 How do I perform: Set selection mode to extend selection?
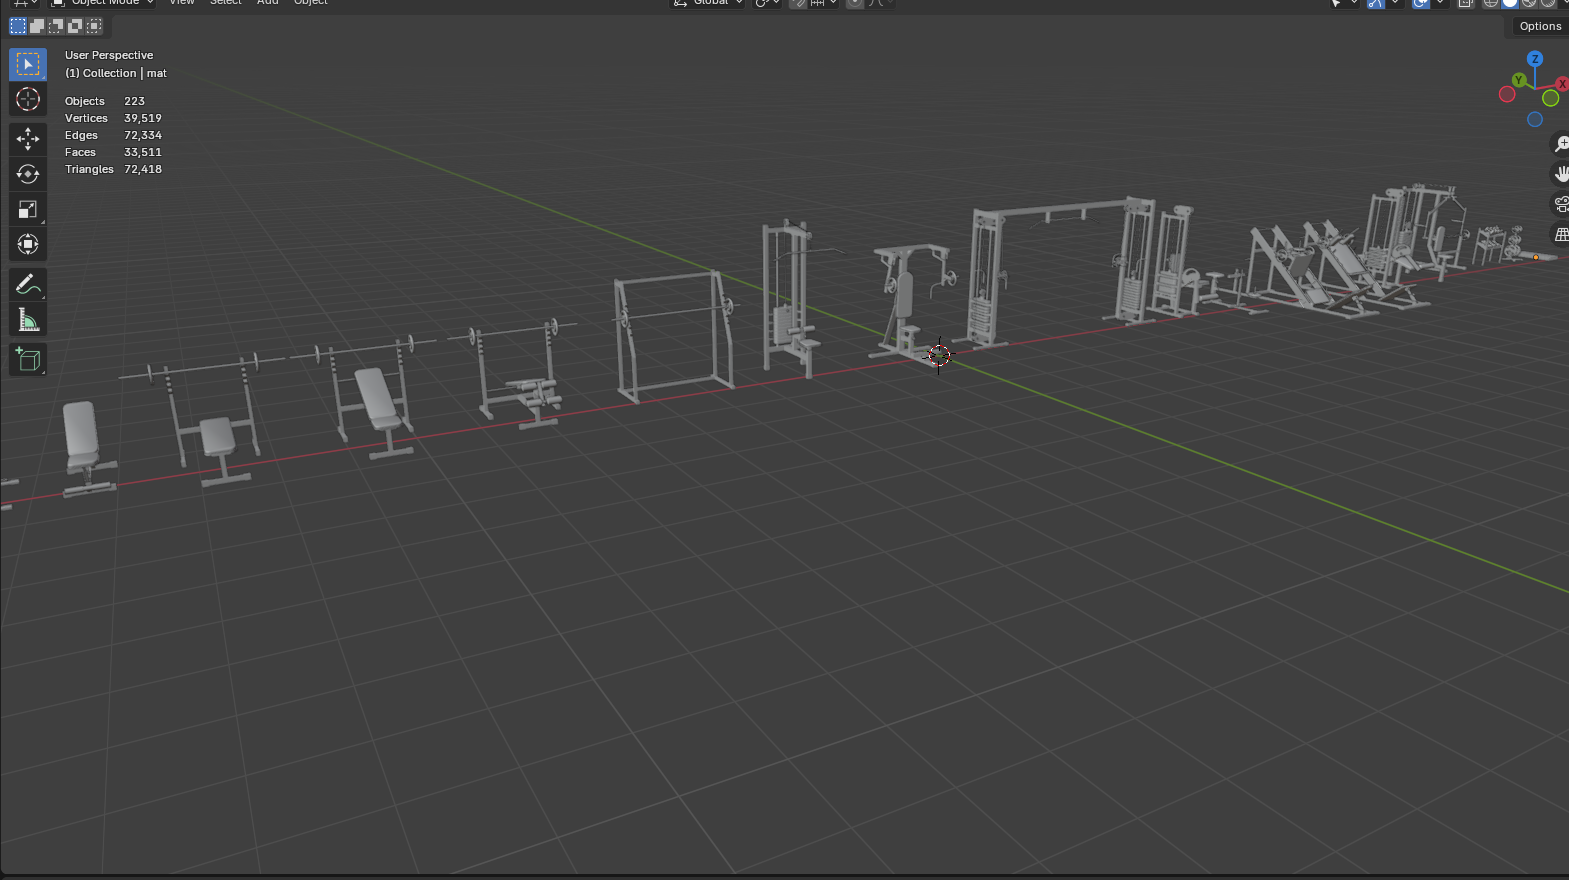(x=37, y=26)
